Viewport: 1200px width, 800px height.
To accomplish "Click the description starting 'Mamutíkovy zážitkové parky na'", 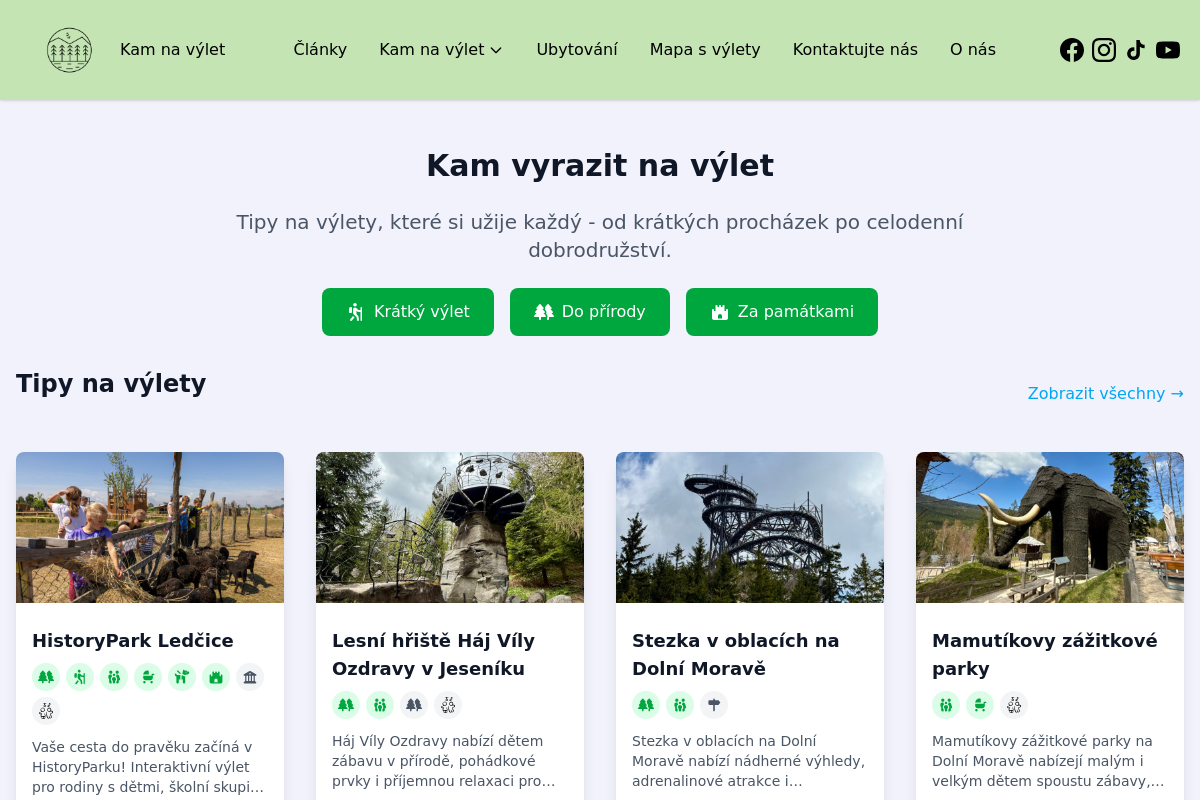I will click(1050, 761).
